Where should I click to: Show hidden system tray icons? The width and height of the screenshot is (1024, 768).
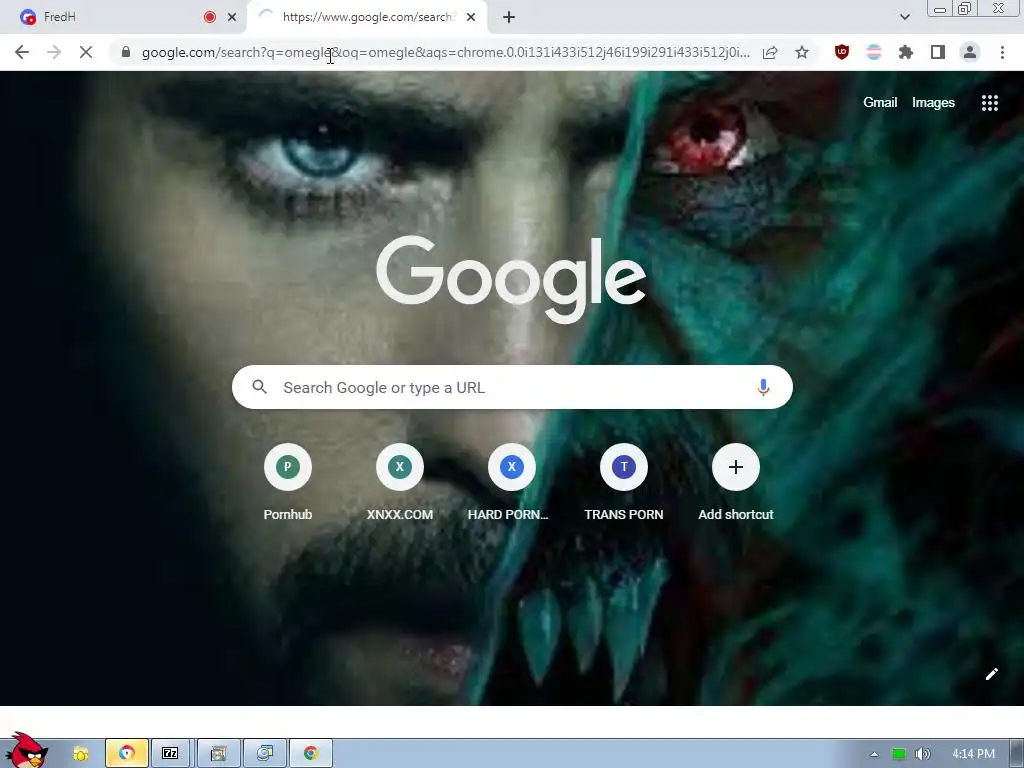point(874,754)
